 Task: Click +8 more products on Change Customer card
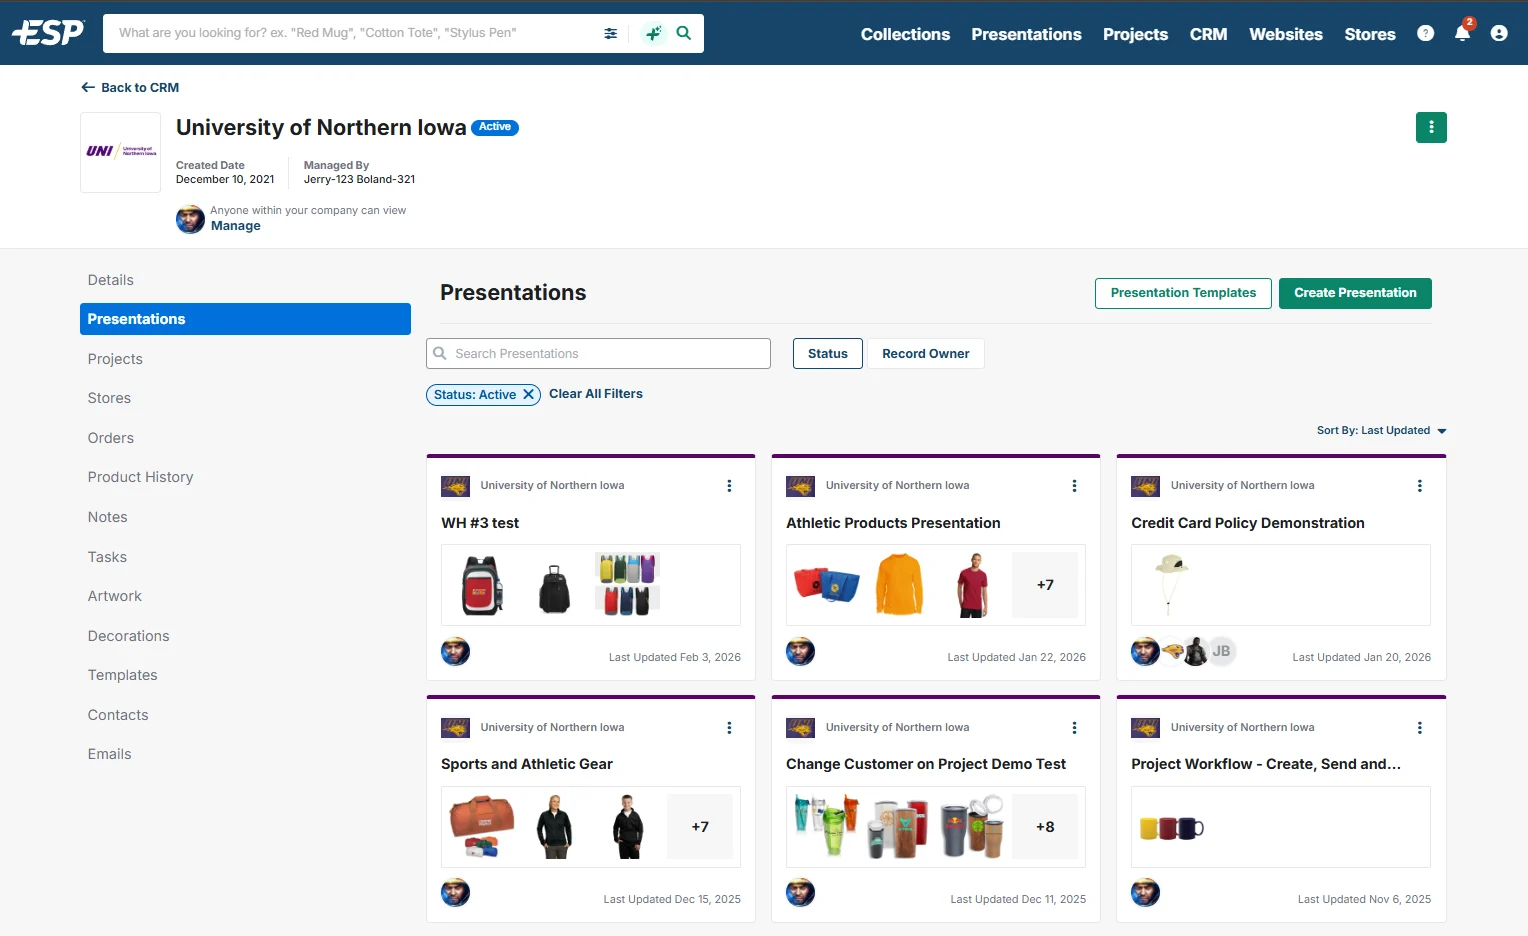click(1045, 827)
